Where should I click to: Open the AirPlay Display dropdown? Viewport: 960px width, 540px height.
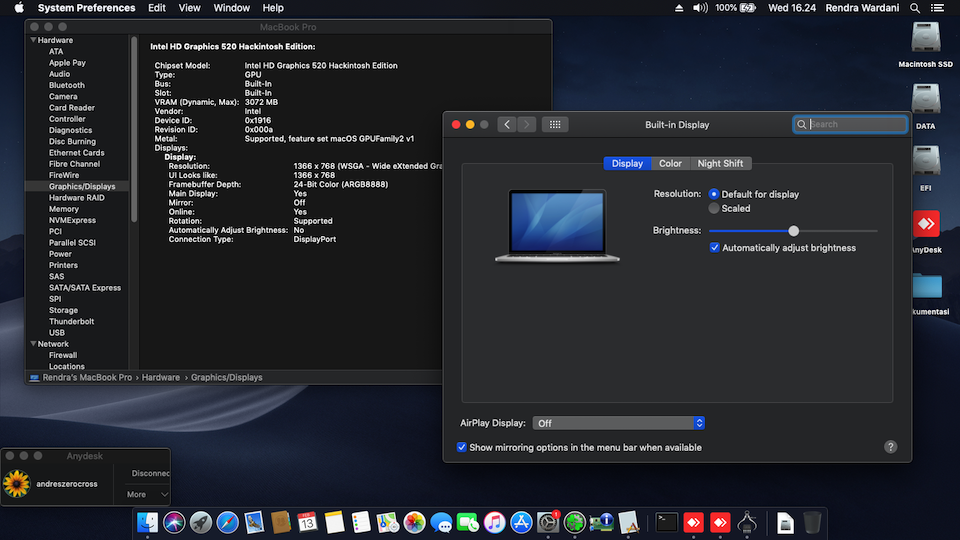click(x=618, y=423)
